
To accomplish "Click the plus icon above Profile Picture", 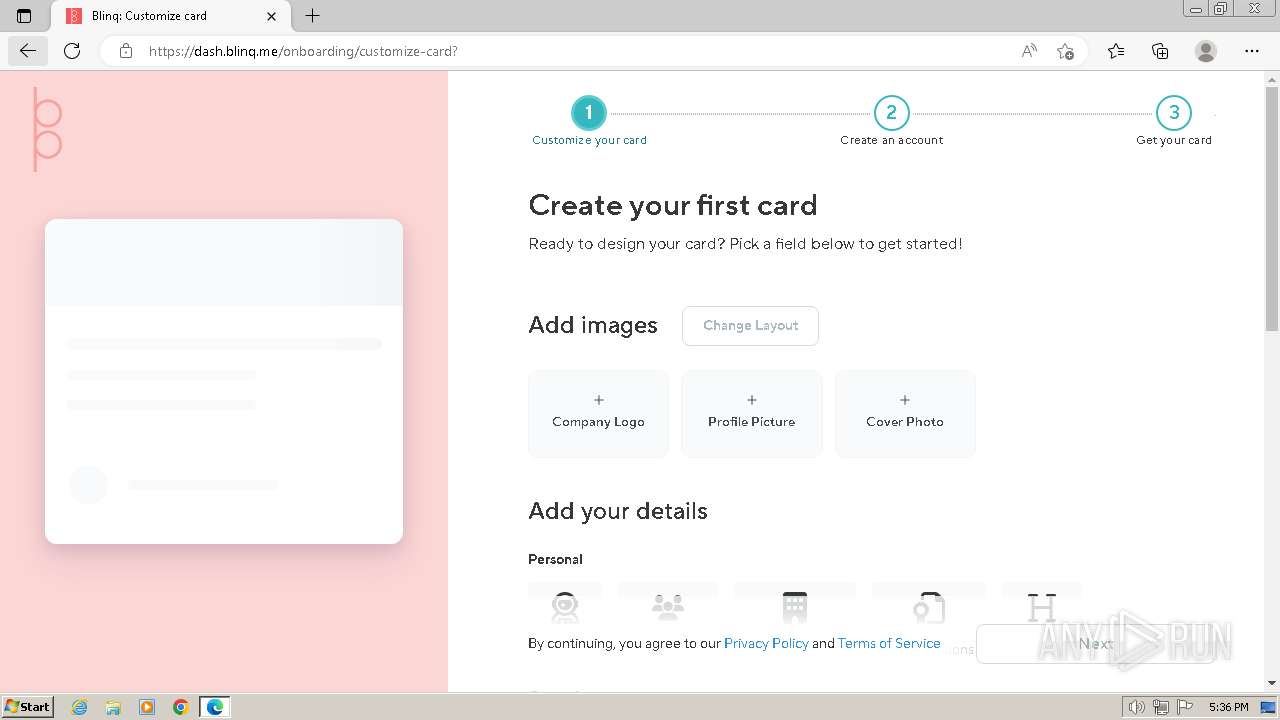I will (x=752, y=400).
